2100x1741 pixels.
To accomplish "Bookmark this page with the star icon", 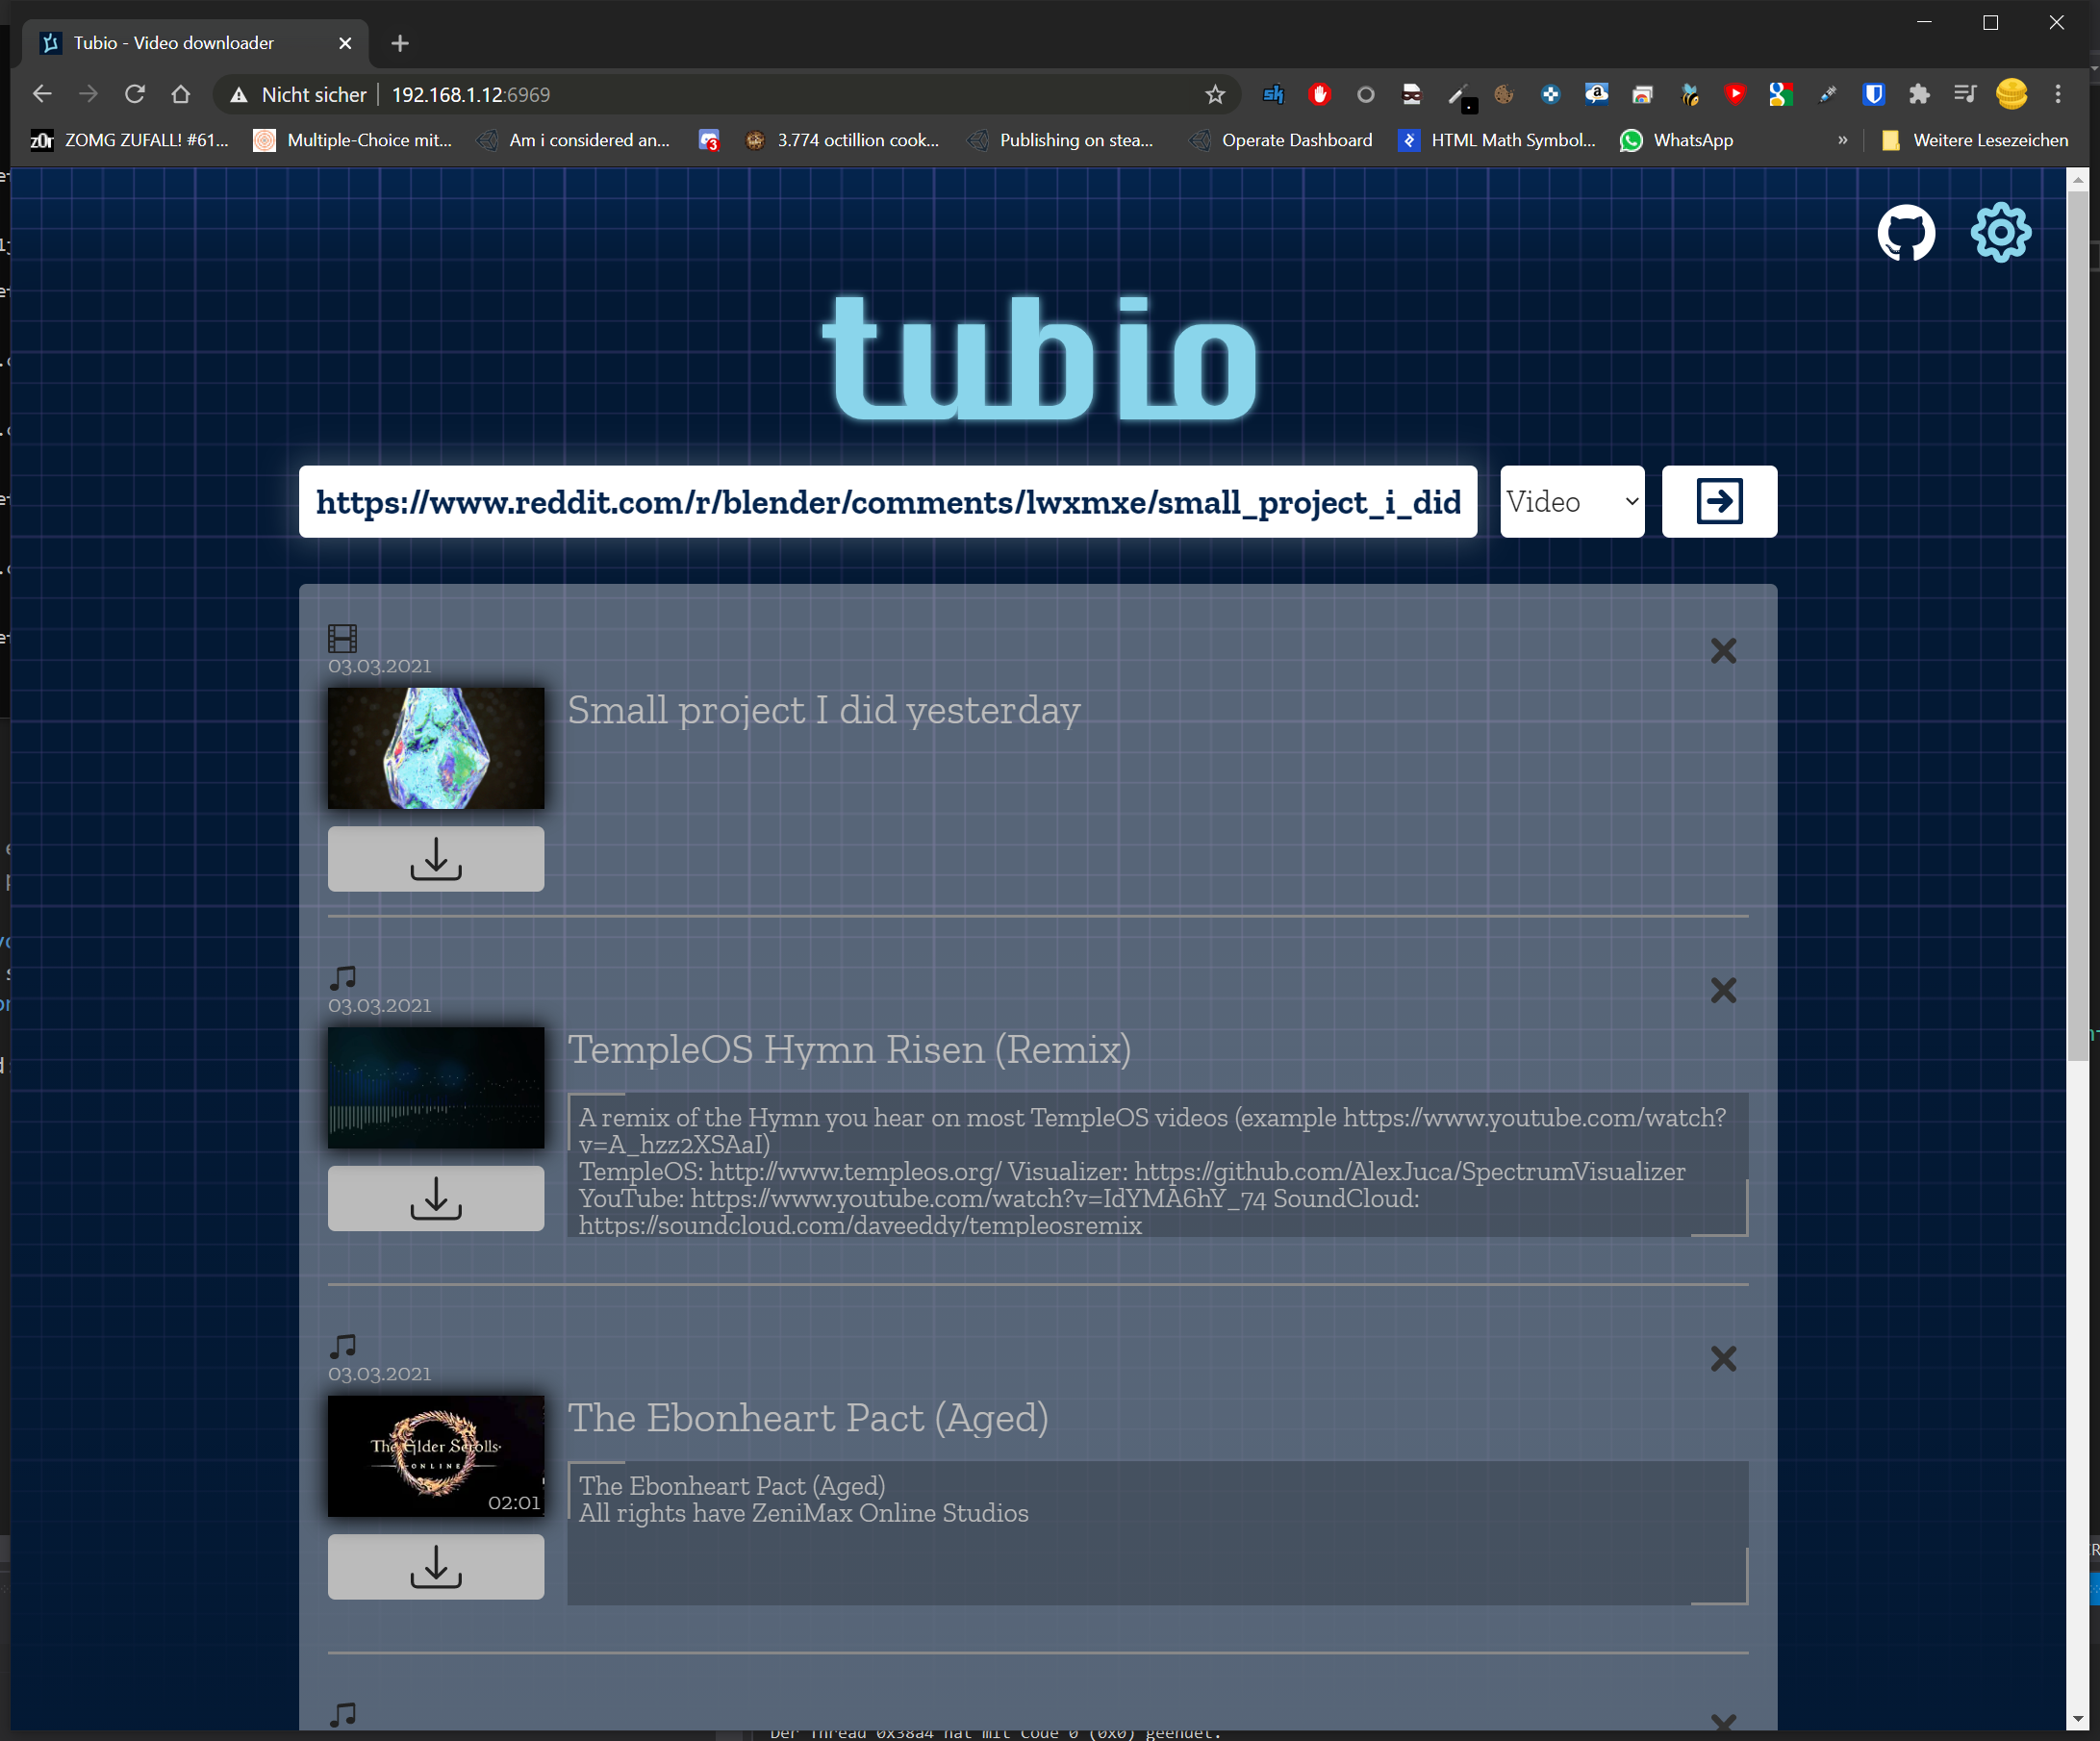I will 1214,94.
